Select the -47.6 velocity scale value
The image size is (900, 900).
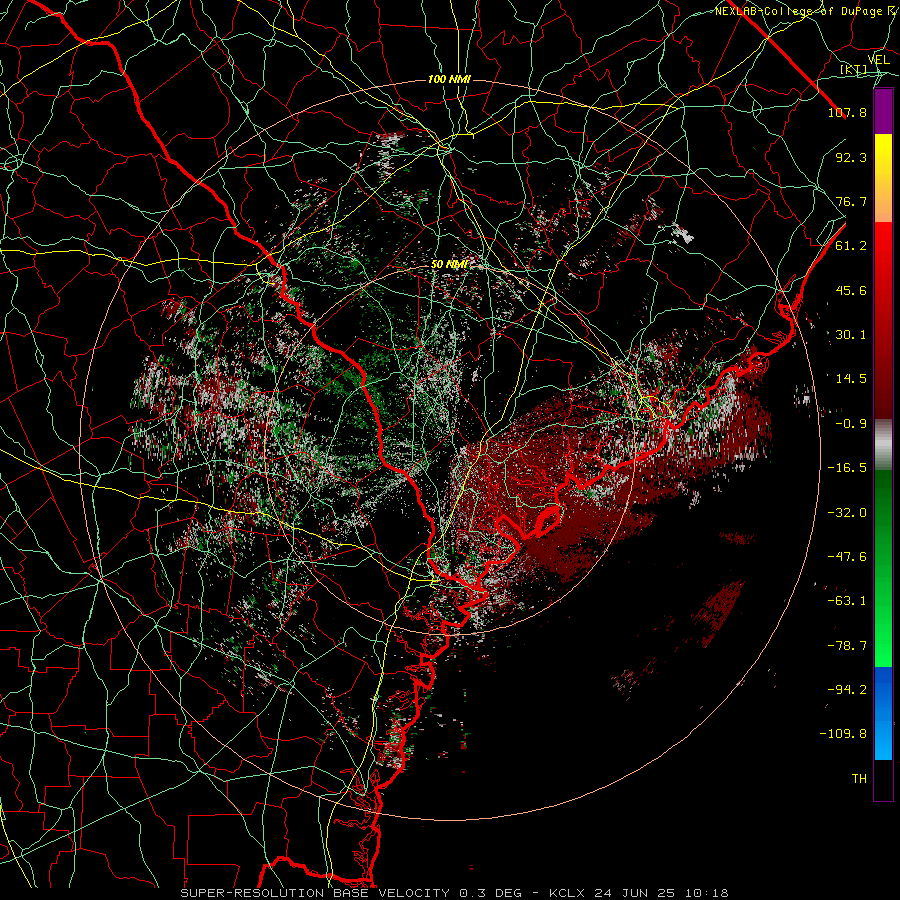pos(847,557)
